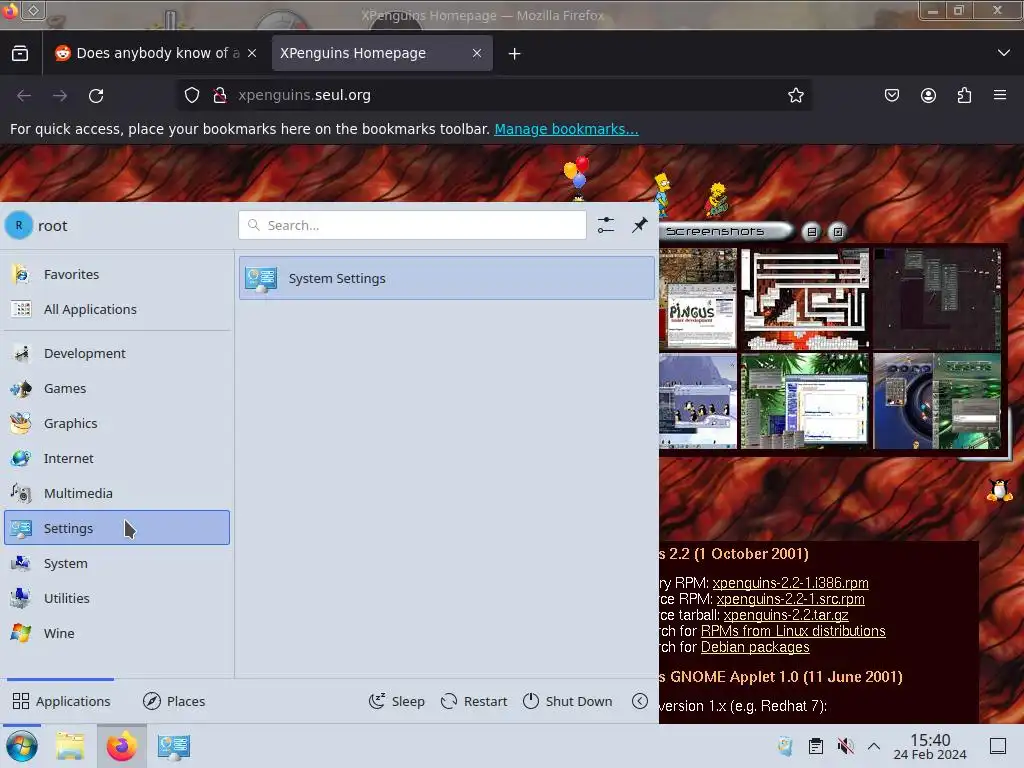This screenshot has width=1024, height=768.
Task: Click the tracking protection shield icon
Action: [x=192, y=95]
